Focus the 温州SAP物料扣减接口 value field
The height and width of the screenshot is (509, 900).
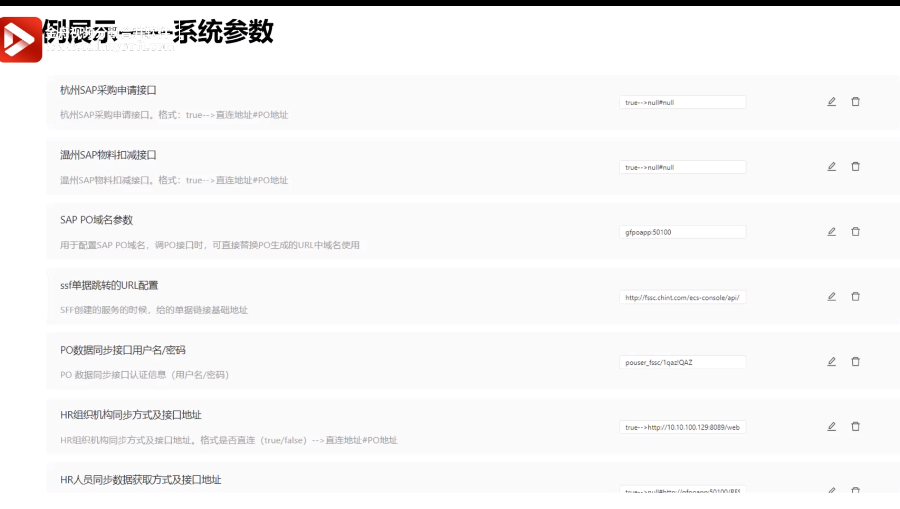(682, 167)
